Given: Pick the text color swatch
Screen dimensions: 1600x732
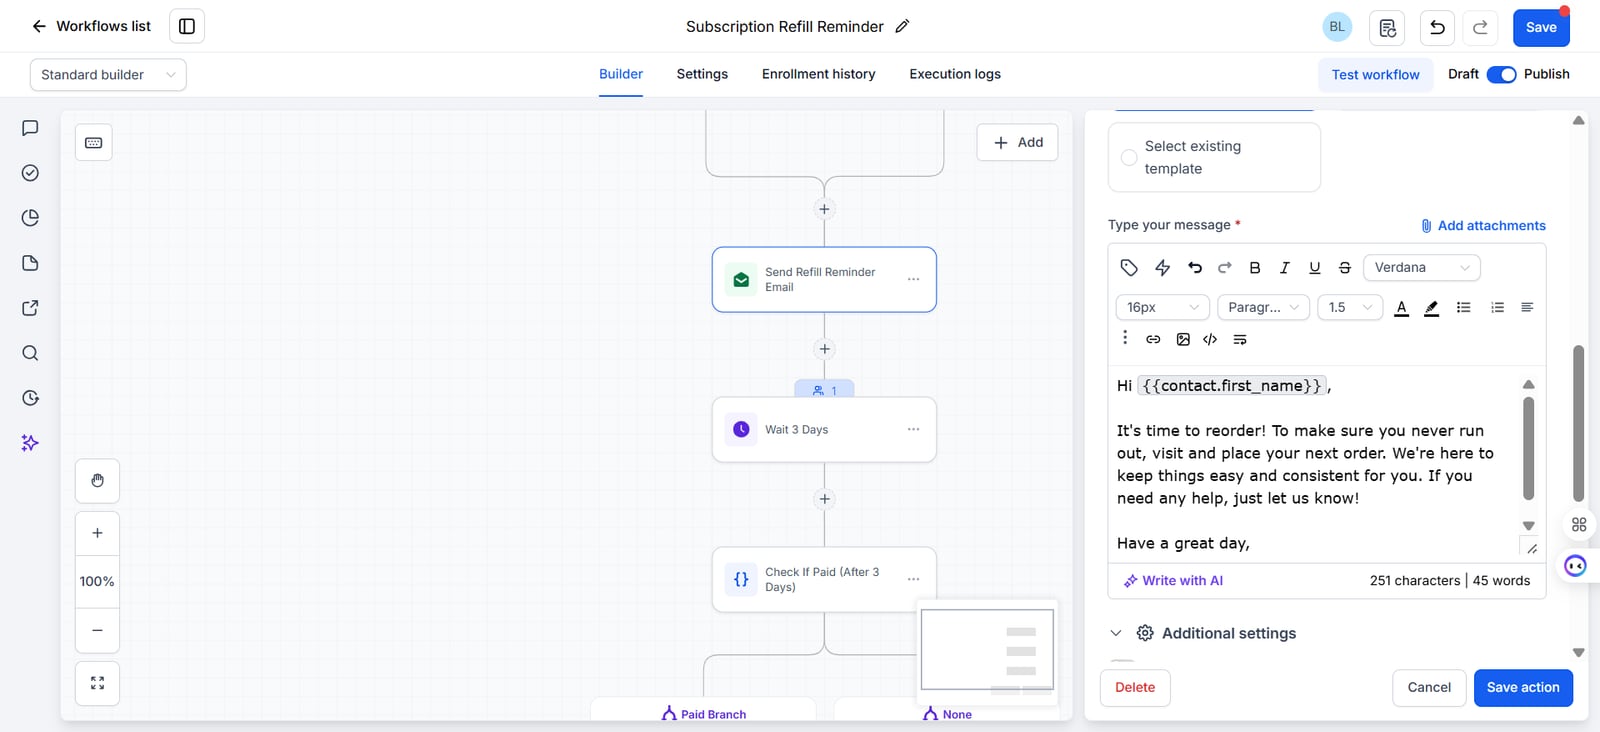Looking at the screenshot, I should pyautogui.click(x=1402, y=307).
